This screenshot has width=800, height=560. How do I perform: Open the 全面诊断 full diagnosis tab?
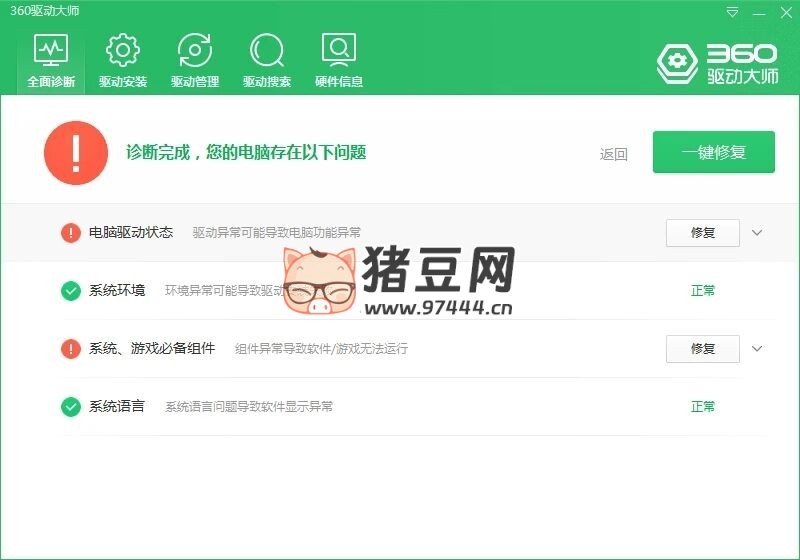click(50, 61)
